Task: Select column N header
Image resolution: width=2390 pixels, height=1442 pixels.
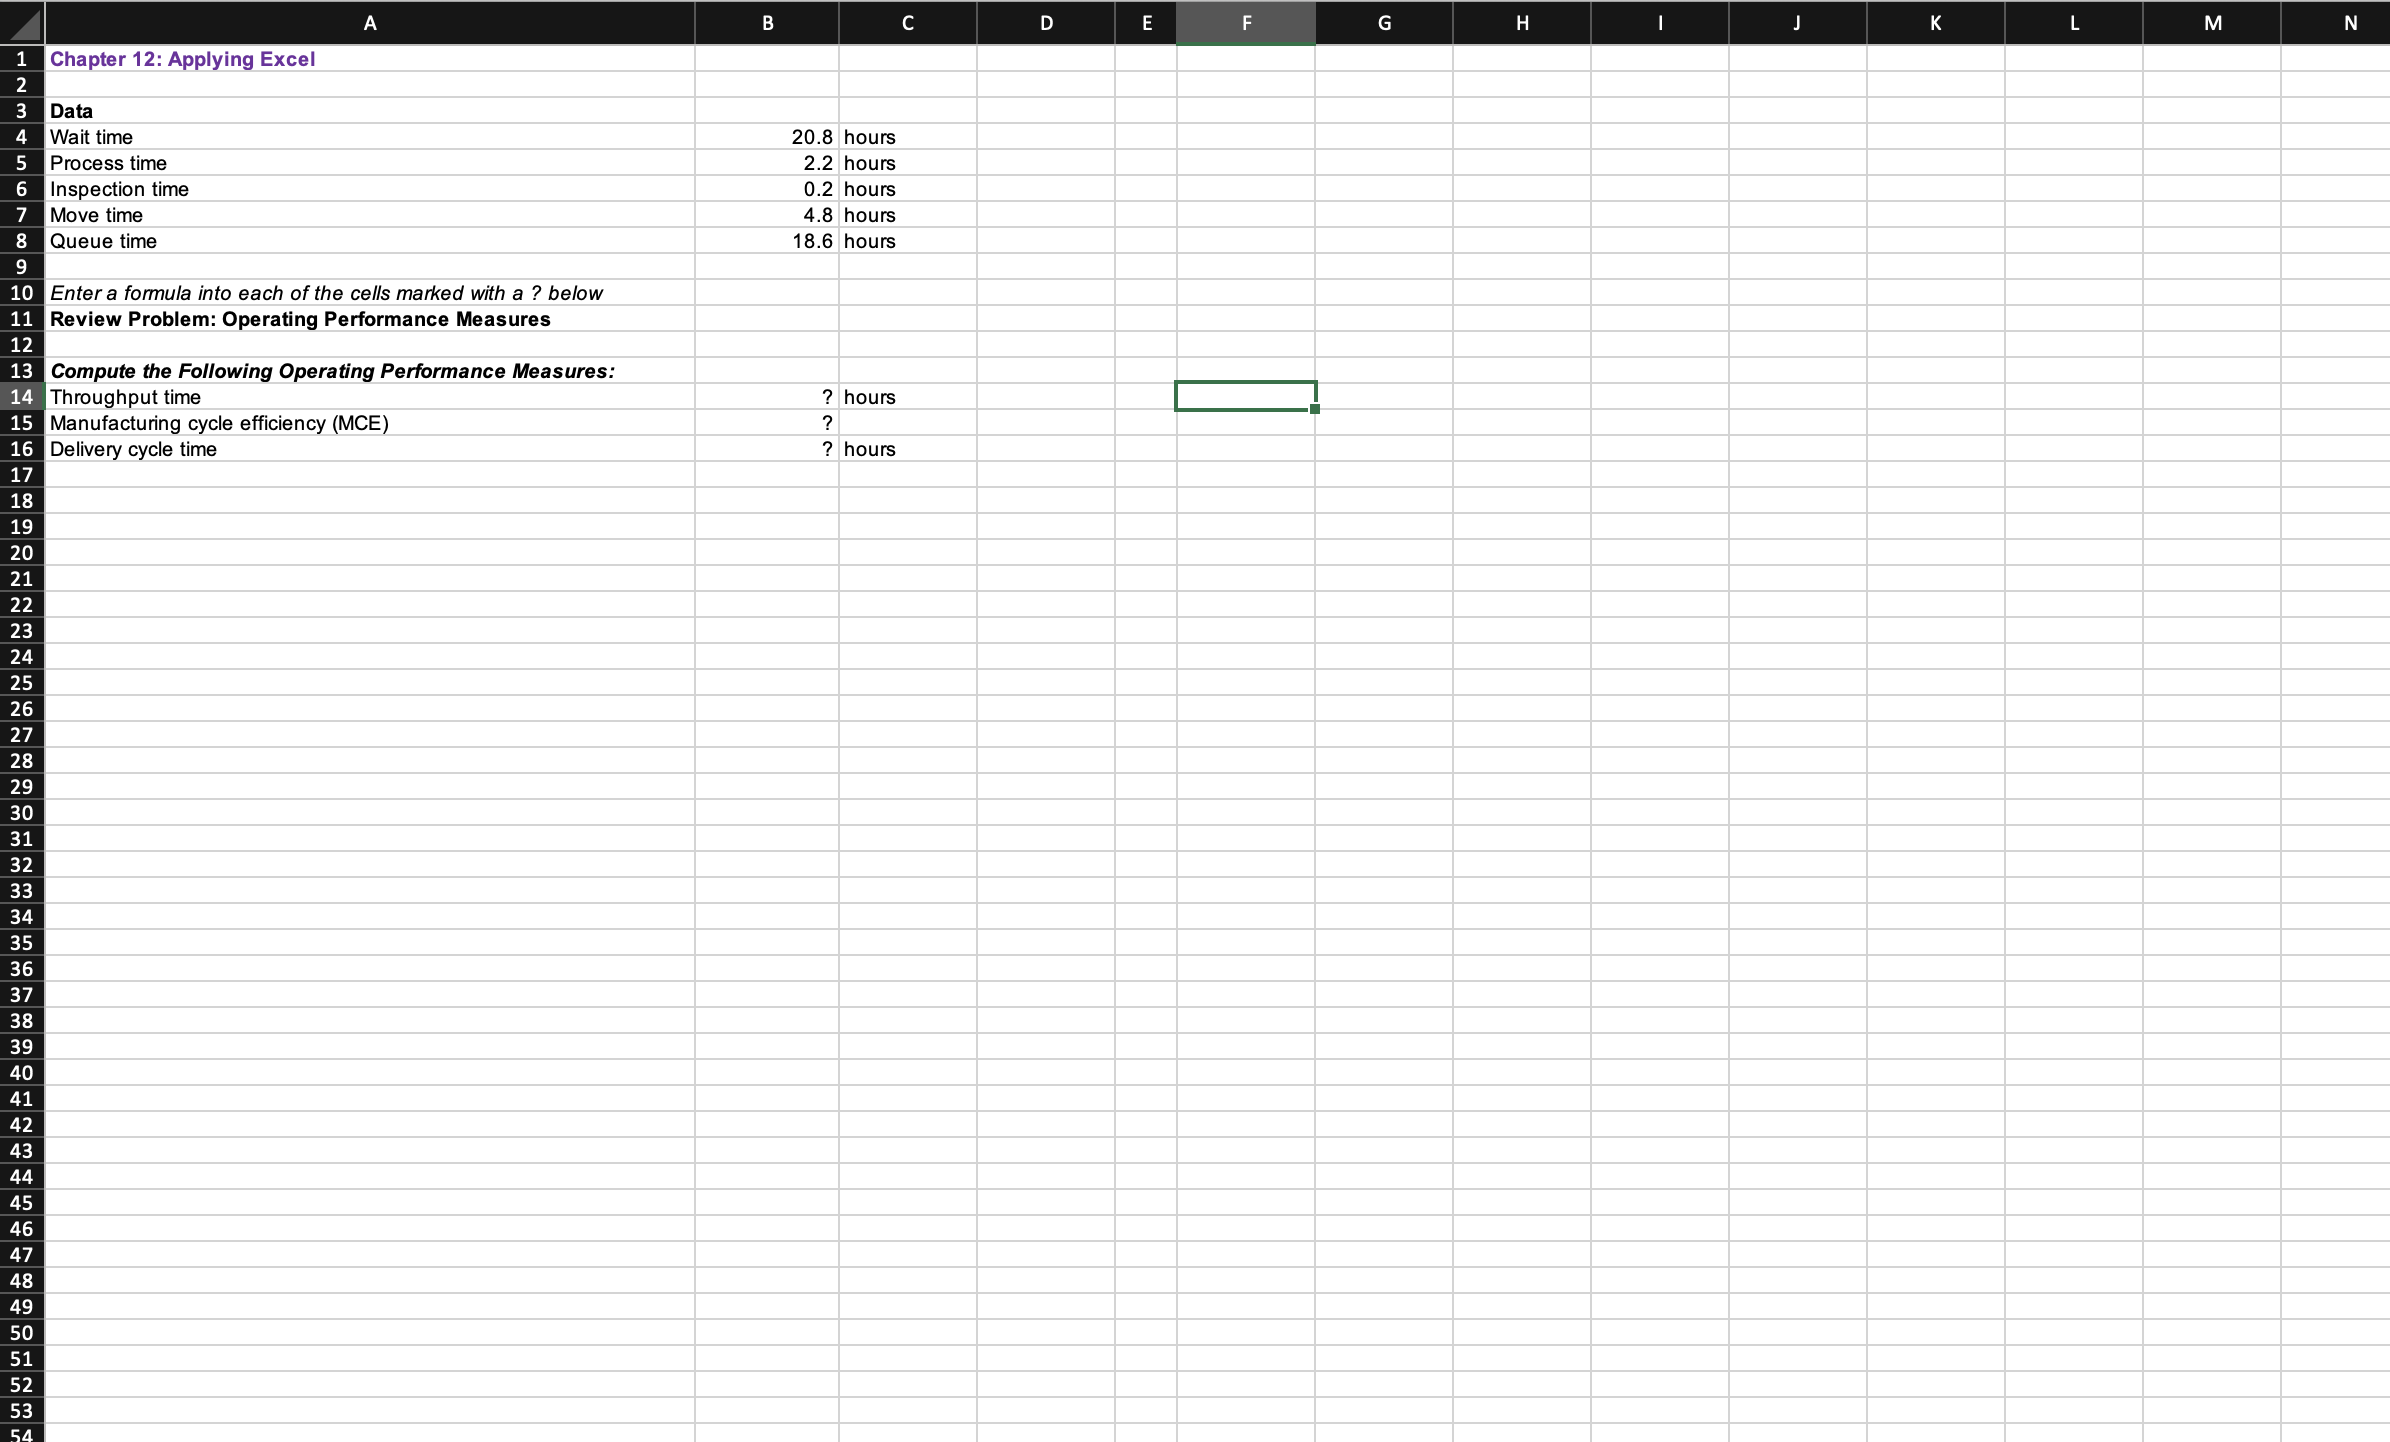Action: point(2350,22)
